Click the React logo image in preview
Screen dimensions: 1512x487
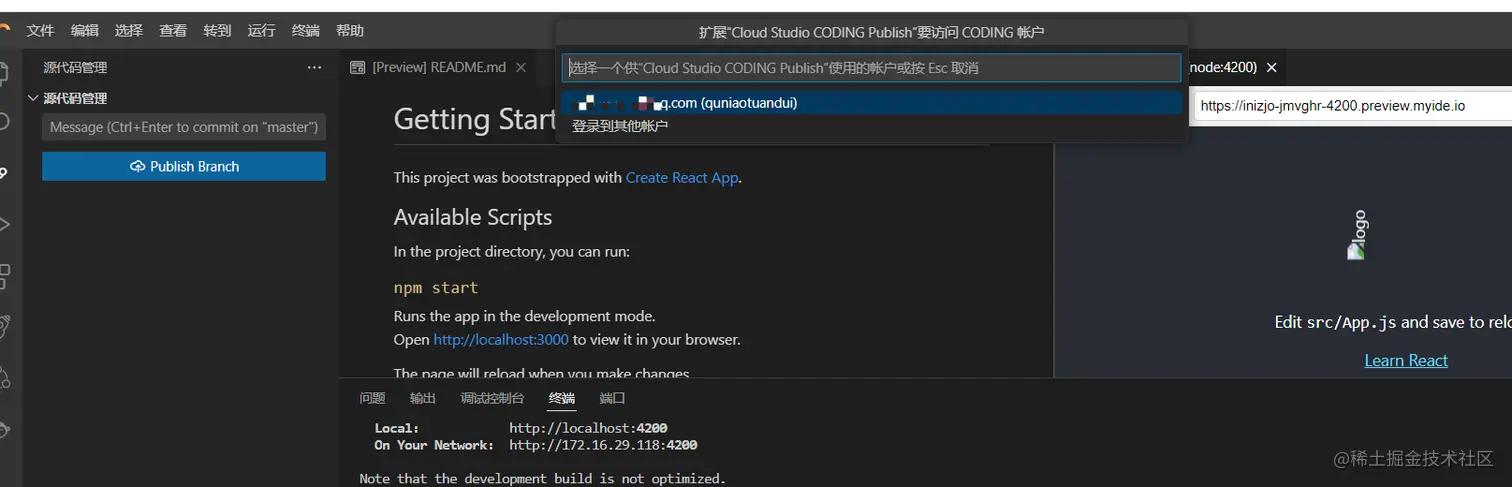[1357, 236]
